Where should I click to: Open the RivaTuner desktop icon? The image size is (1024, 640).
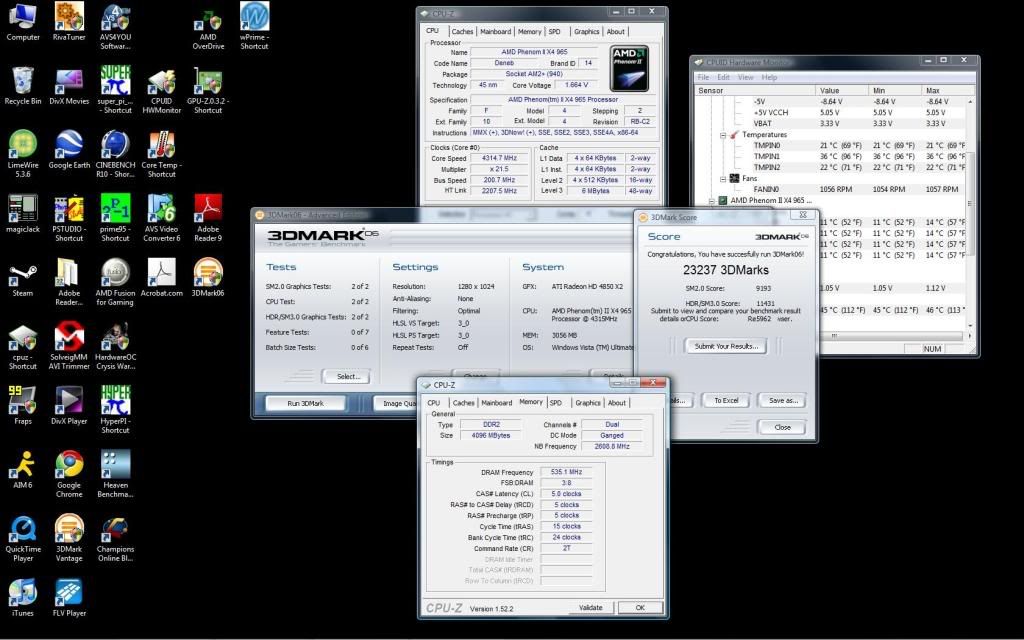click(69, 22)
